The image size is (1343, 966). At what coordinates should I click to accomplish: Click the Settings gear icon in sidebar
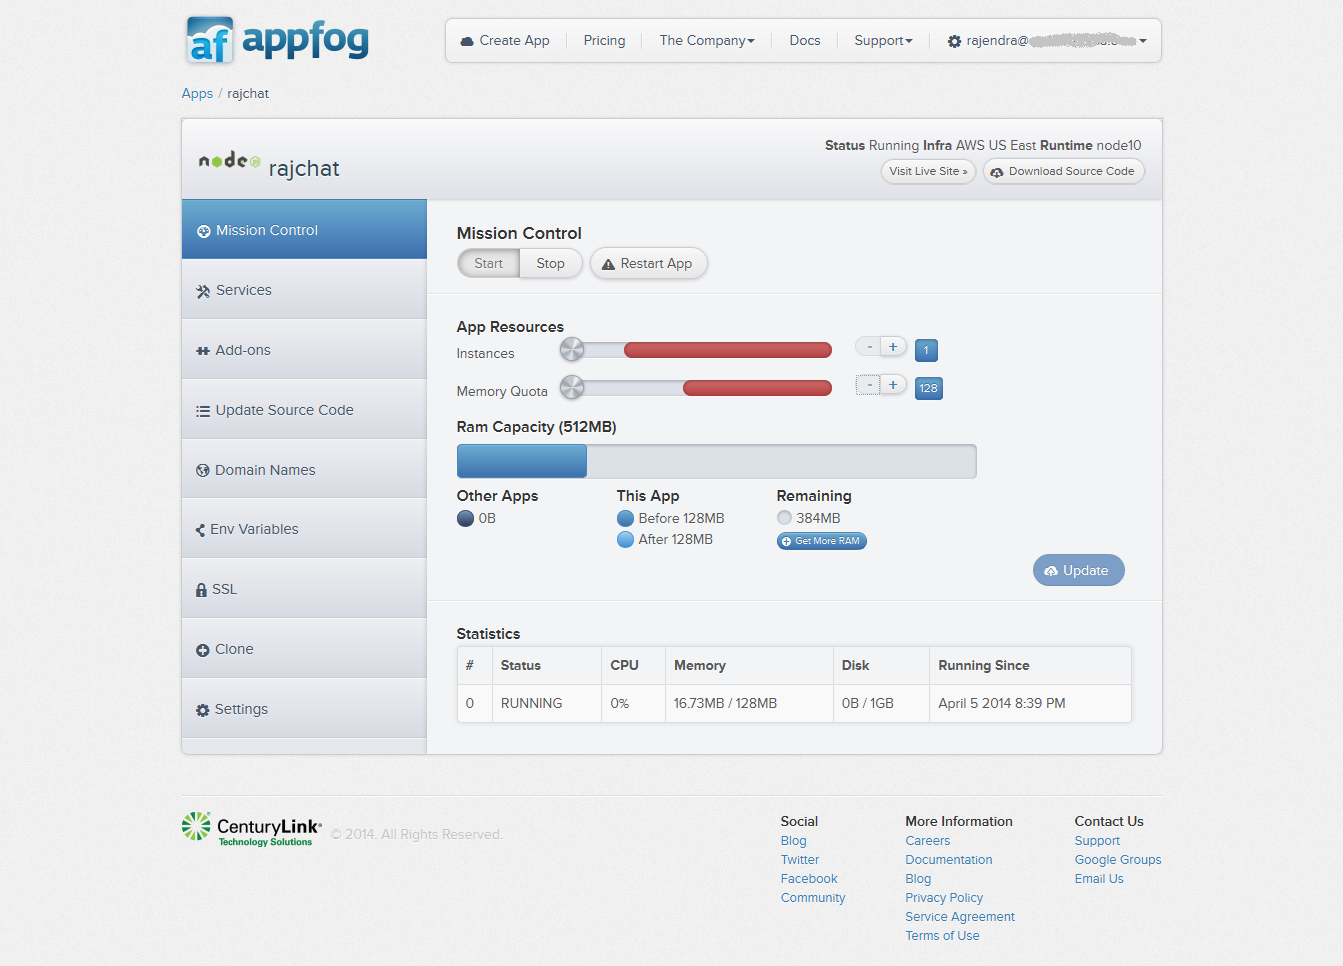(x=203, y=710)
